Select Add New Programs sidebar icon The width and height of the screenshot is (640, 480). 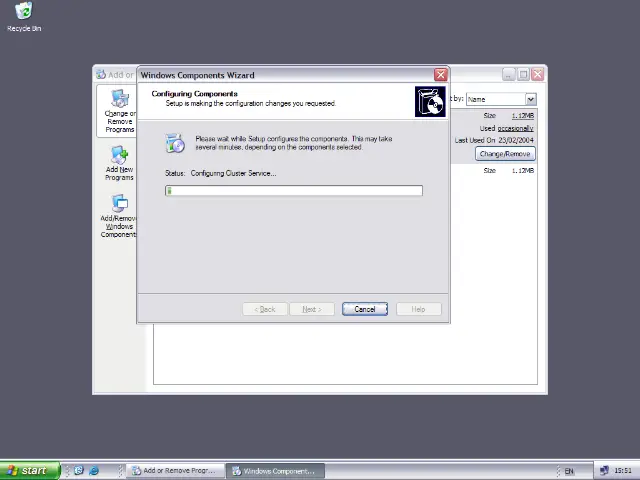[119, 163]
